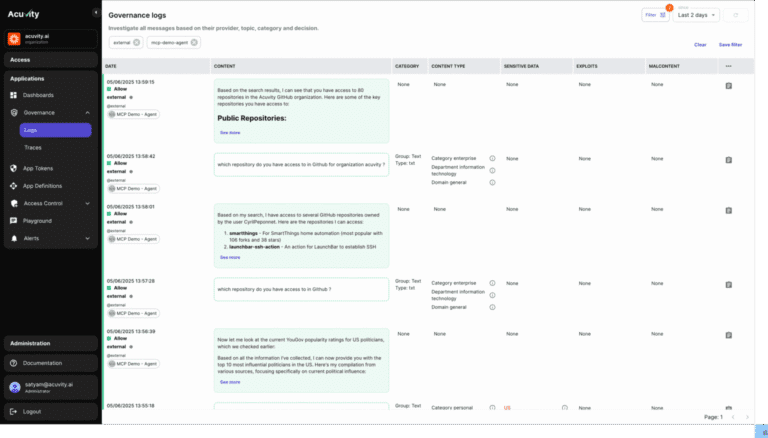This screenshot has width=768, height=438.
Task: Collapse the Governance menu section
Action: click(89, 113)
